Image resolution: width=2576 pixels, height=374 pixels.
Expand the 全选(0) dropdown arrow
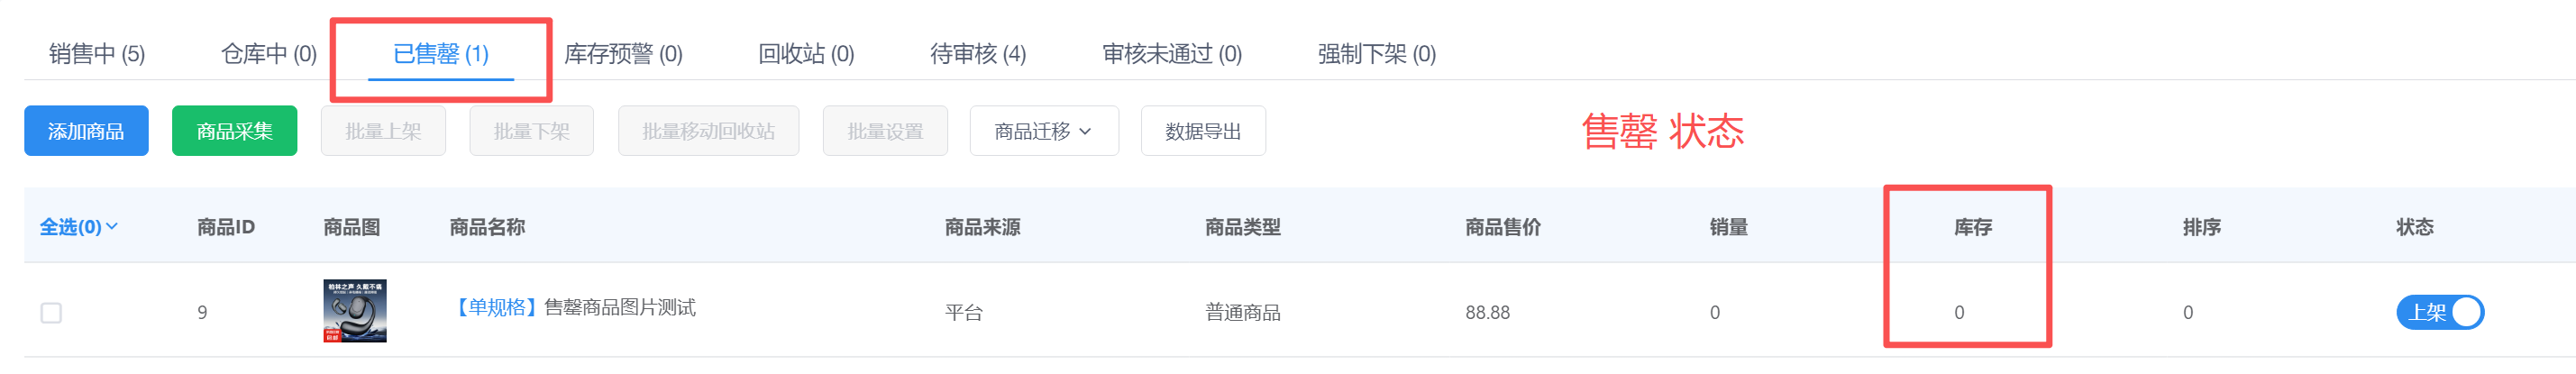click(x=112, y=227)
